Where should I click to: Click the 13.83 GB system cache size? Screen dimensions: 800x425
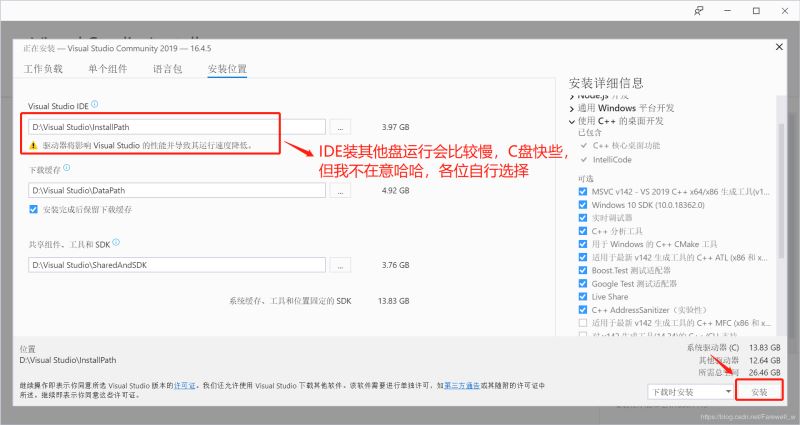[393, 301]
